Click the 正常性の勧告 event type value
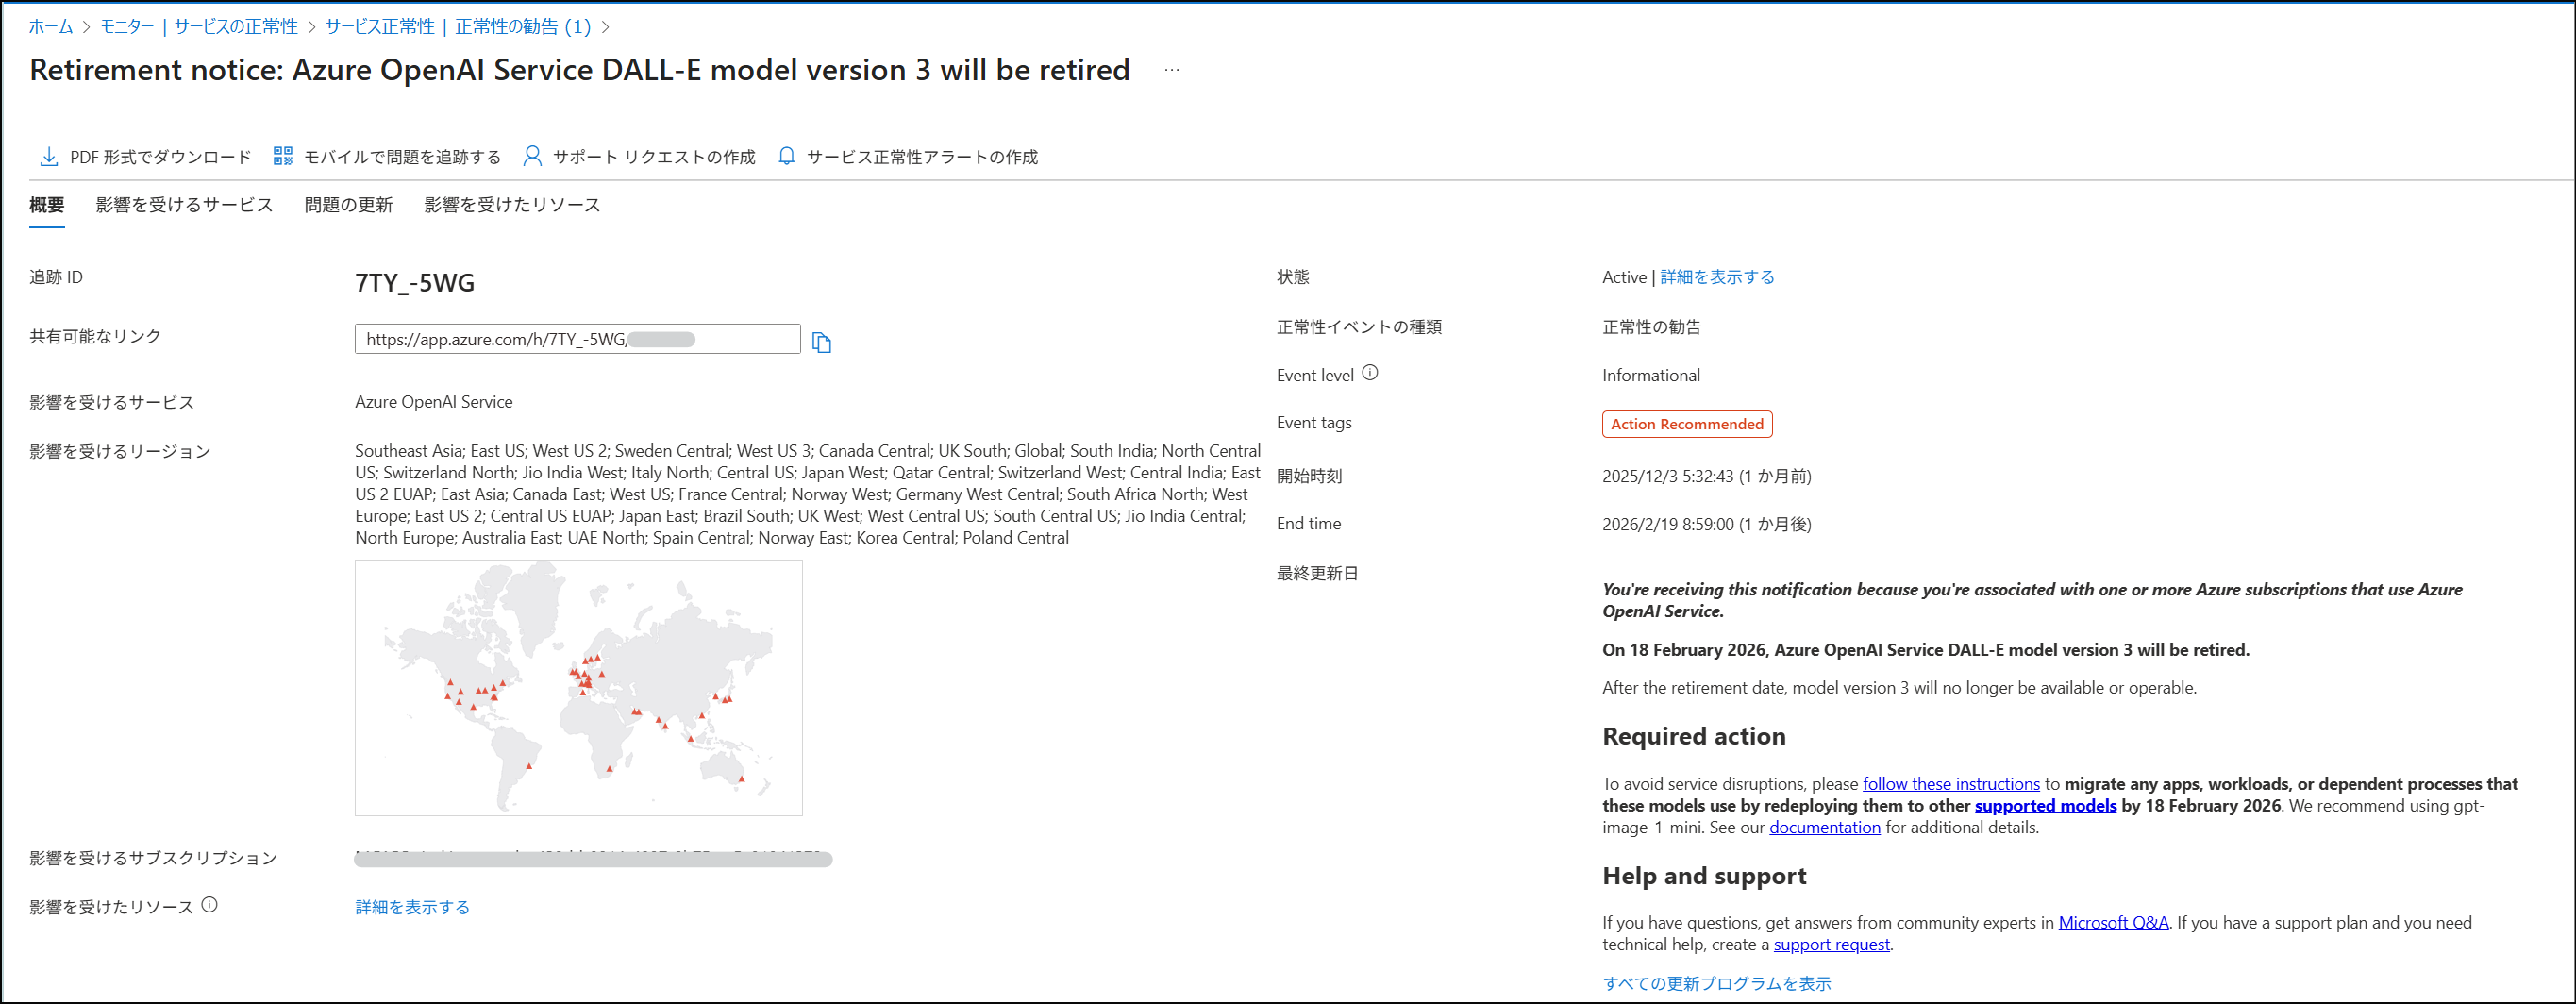Image resolution: width=2576 pixels, height=1004 pixels. [x=1651, y=327]
